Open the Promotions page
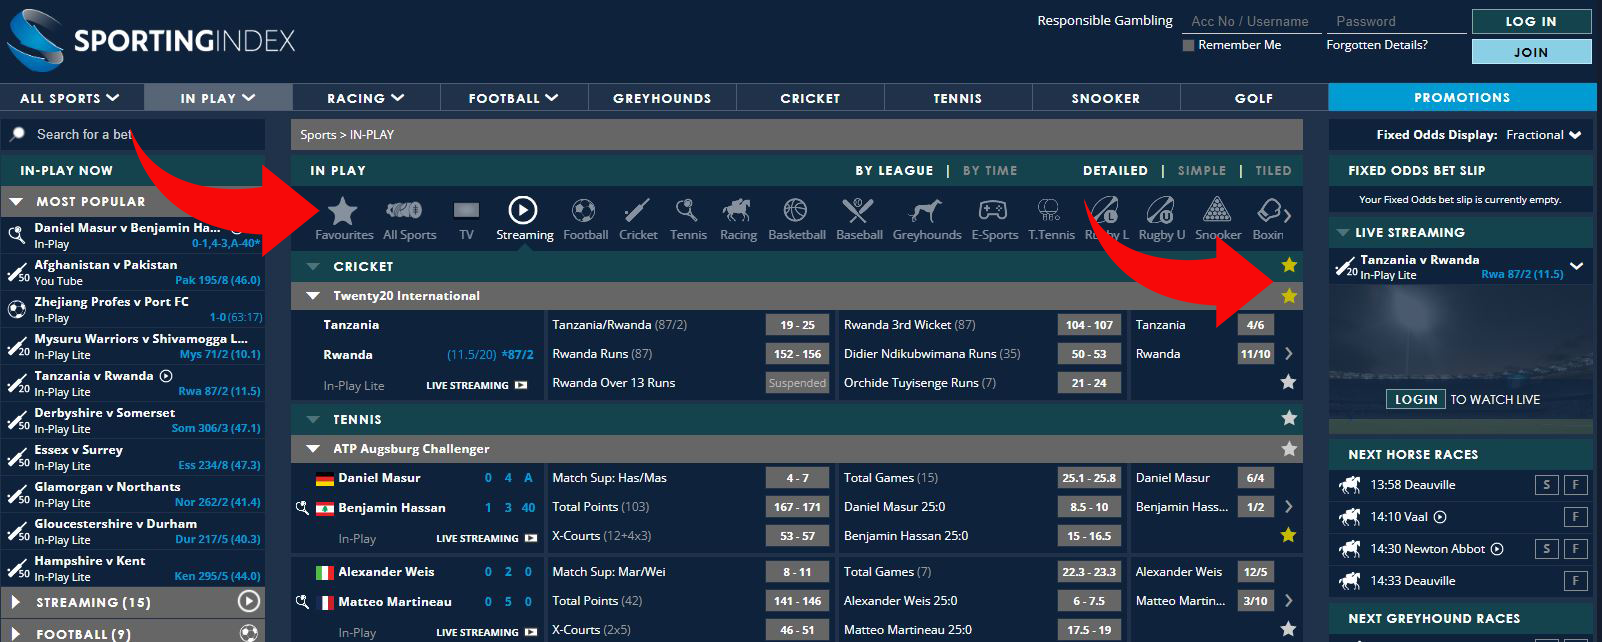Viewport: 1602px width, 642px height. (x=1462, y=97)
